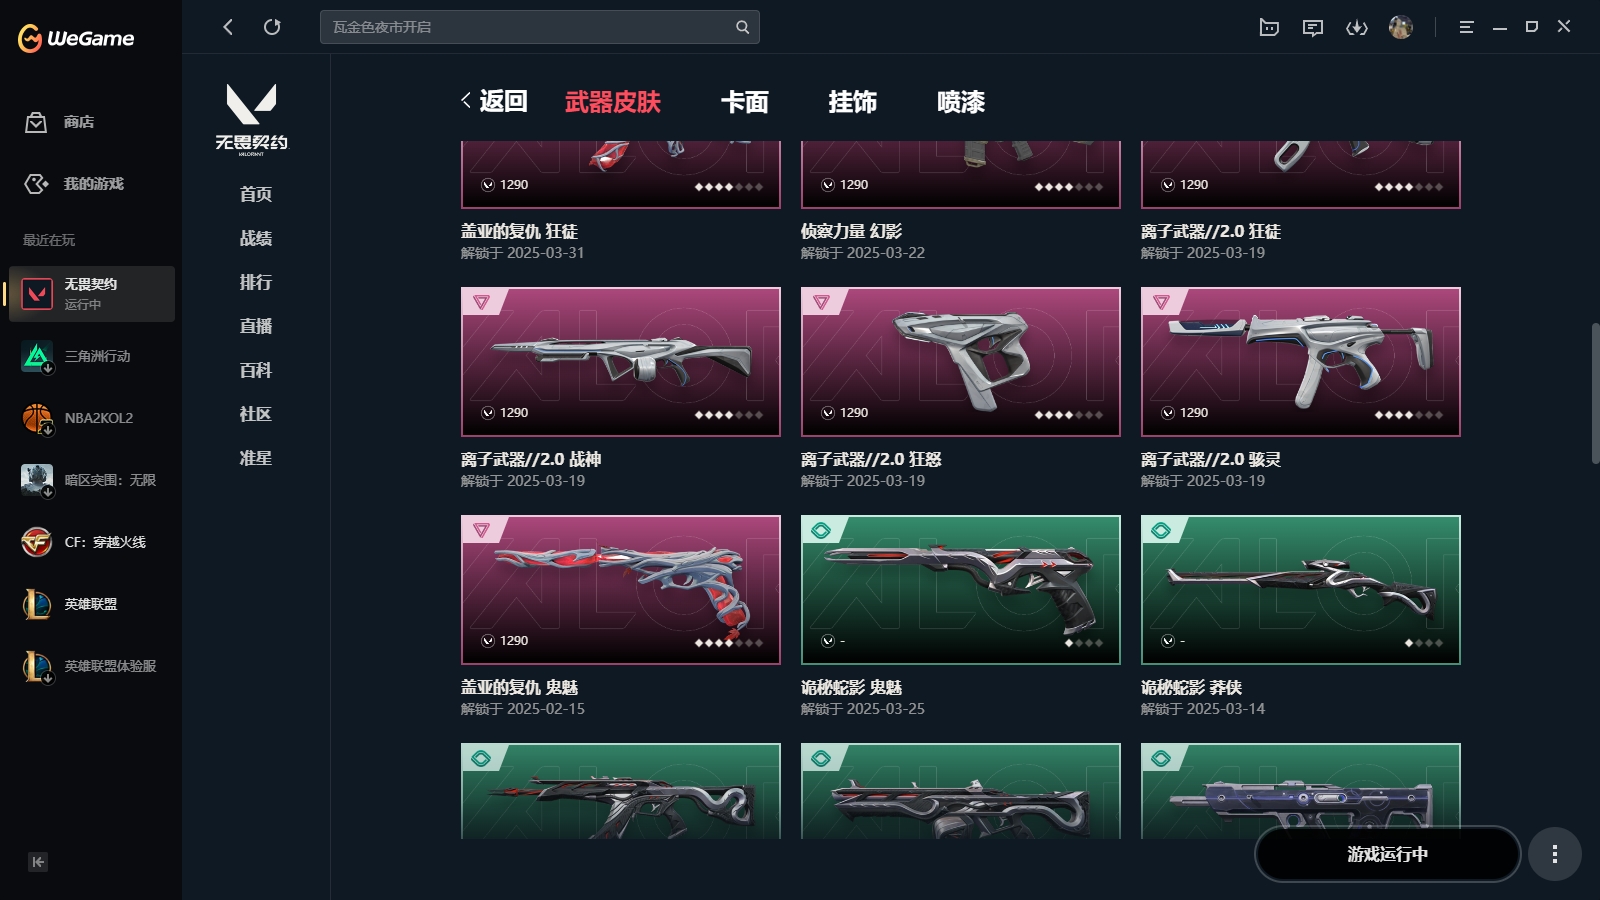Open the three-dot menu beside 游戏运行中
1600x900 pixels.
pyautogui.click(x=1554, y=854)
